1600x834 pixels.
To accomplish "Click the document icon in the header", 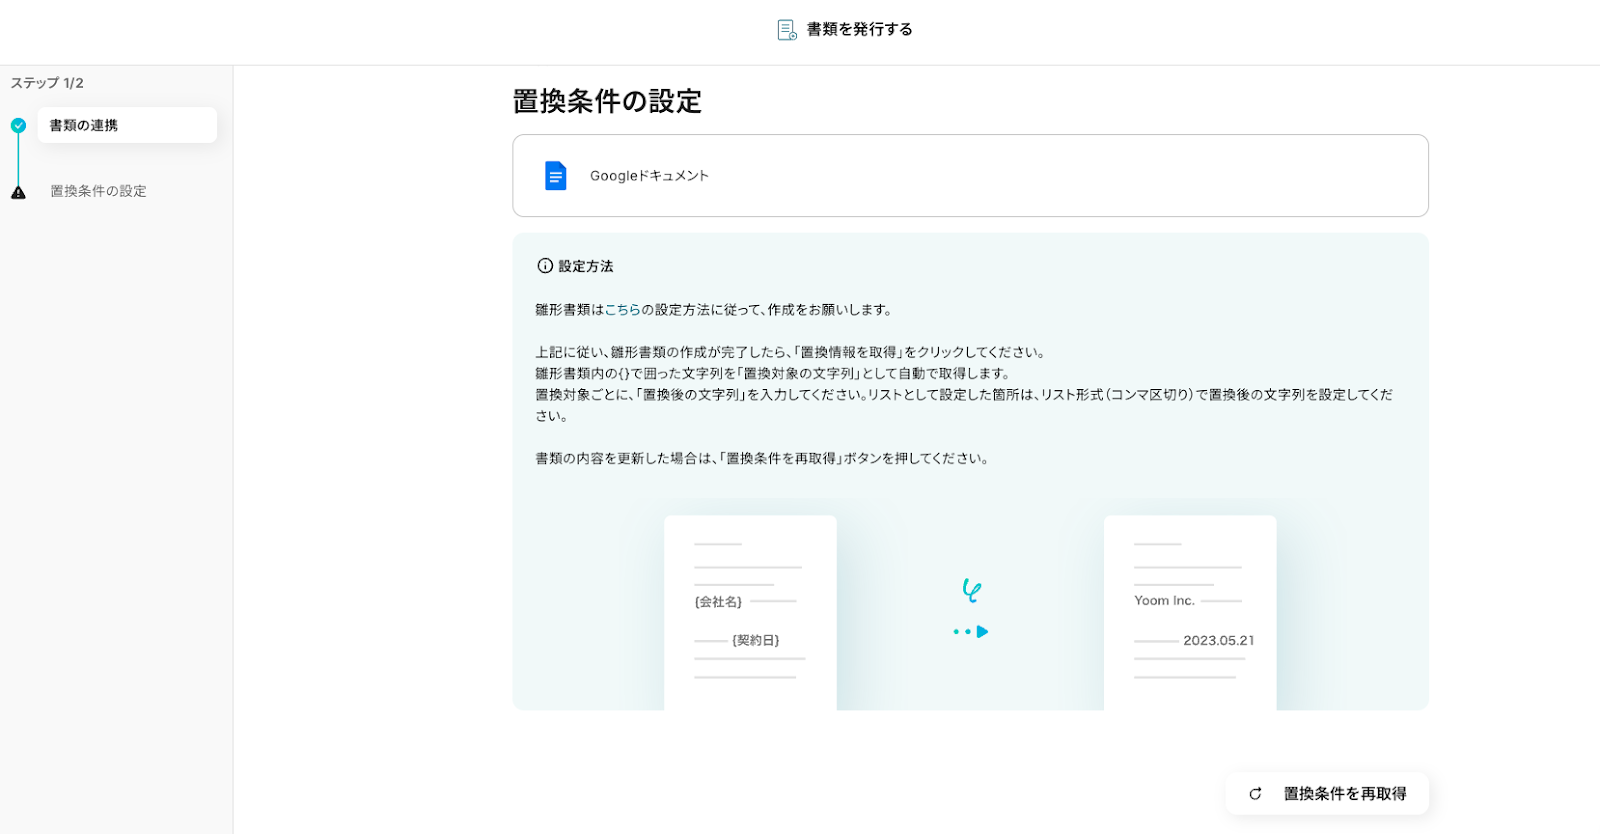I will point(787,30).
